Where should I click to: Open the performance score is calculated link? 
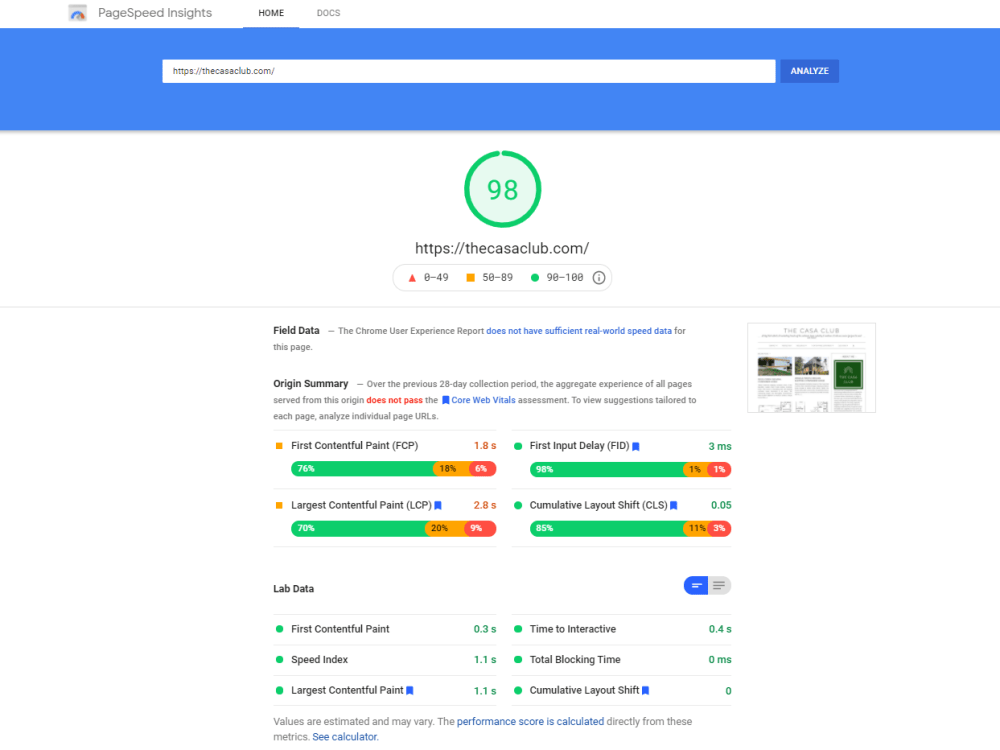click(x=531, y=721)
